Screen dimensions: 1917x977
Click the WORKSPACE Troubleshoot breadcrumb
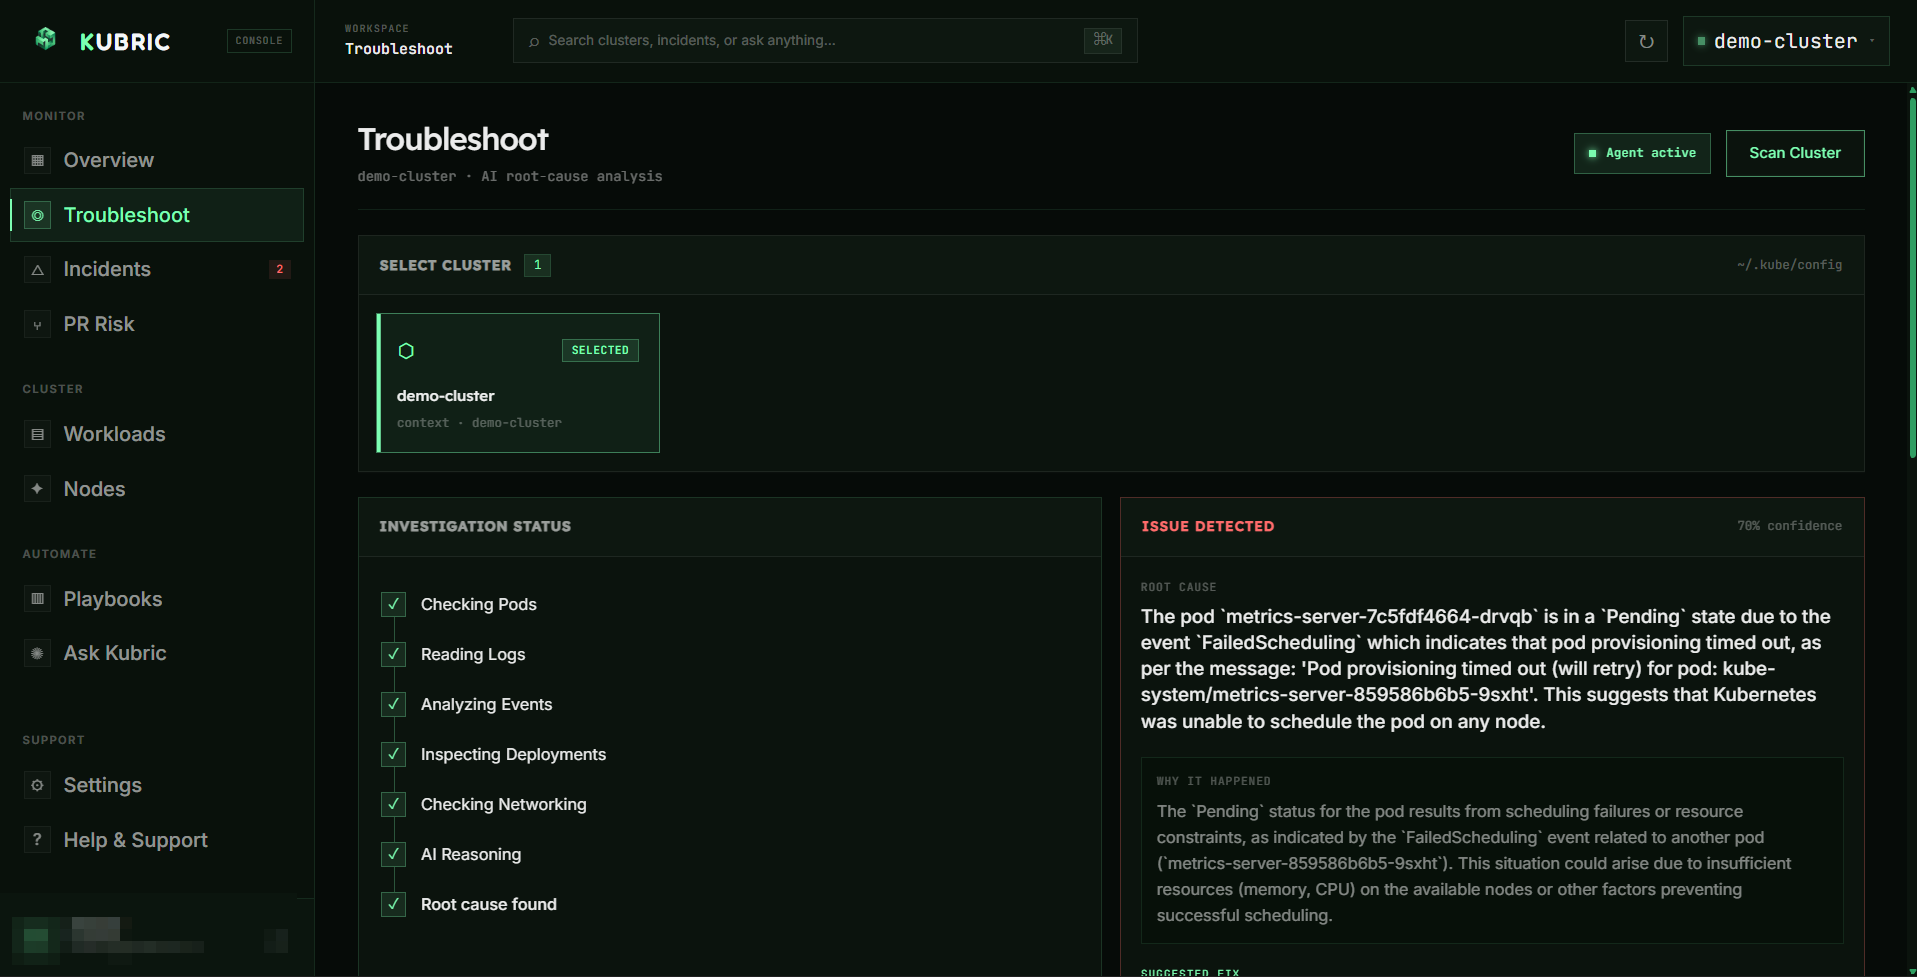(x=398, y=40)
